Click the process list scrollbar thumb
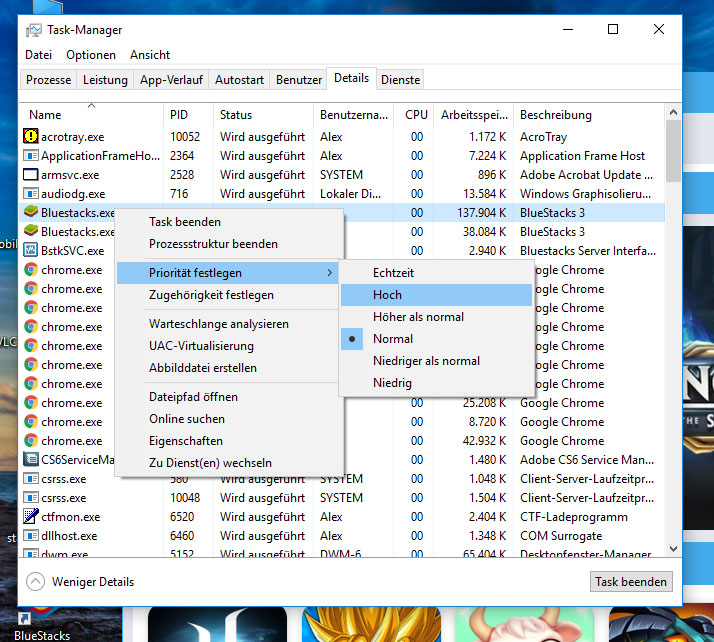Viewport: 714px width, 642px height. tap(673, 151)
